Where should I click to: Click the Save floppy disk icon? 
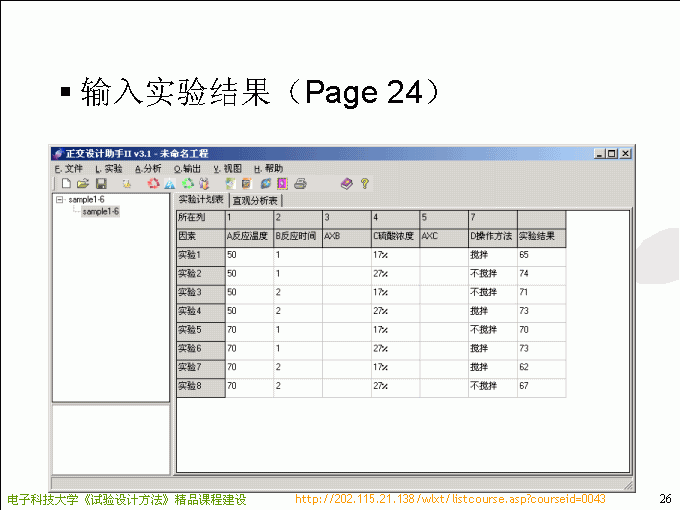[x=101, y=184]
